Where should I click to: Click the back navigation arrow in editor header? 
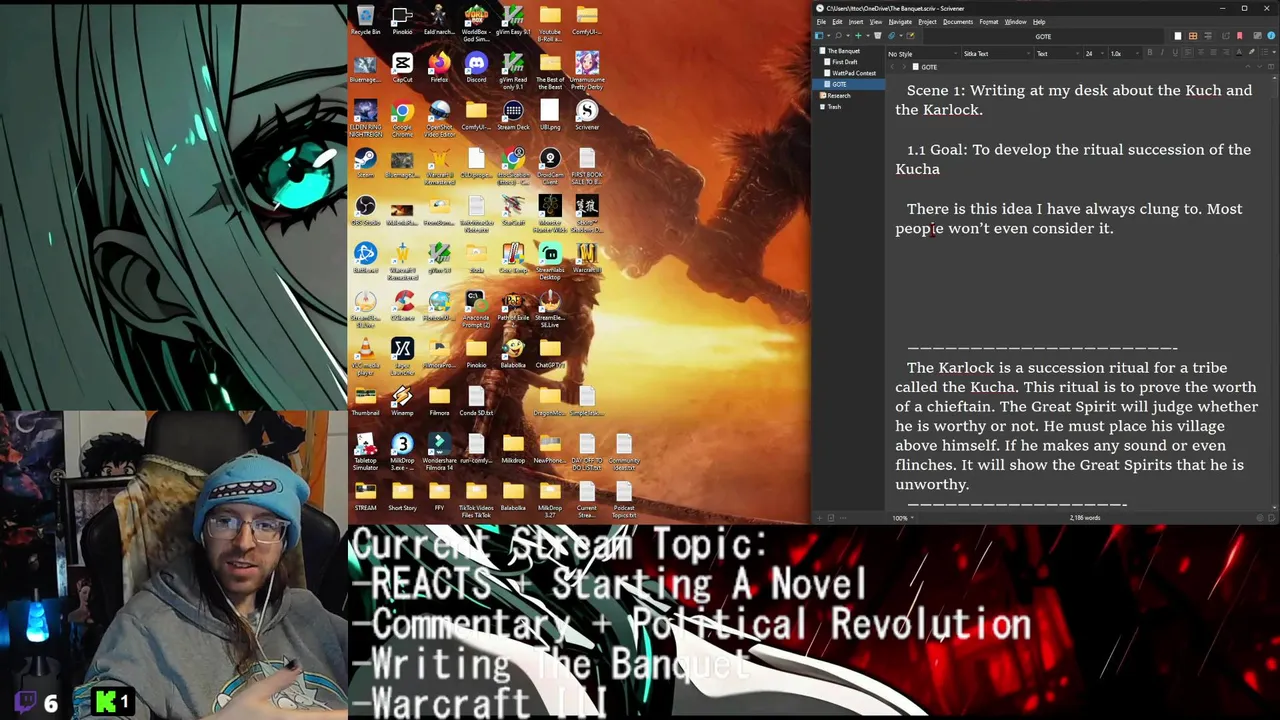pyautogui.click(x=893, y=67)
